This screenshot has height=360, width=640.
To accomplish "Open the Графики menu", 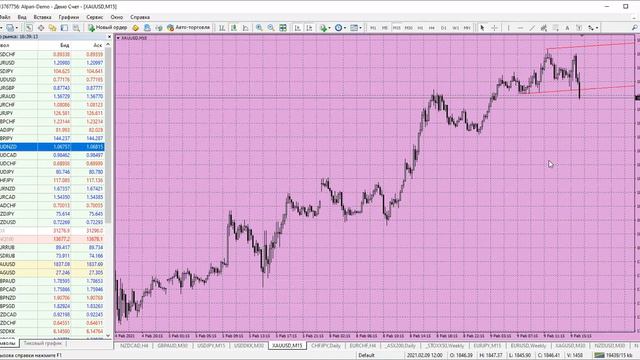I will tap(69, 17).
